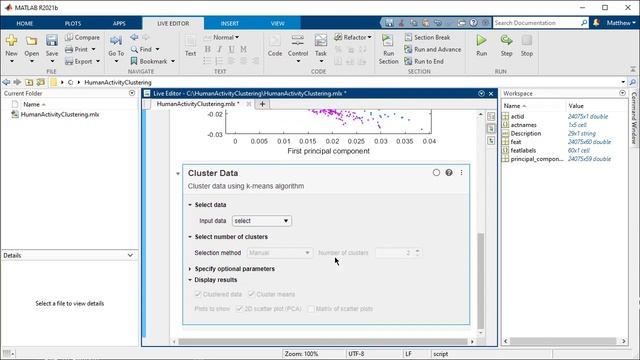Click Section Break button

point(427,37)
